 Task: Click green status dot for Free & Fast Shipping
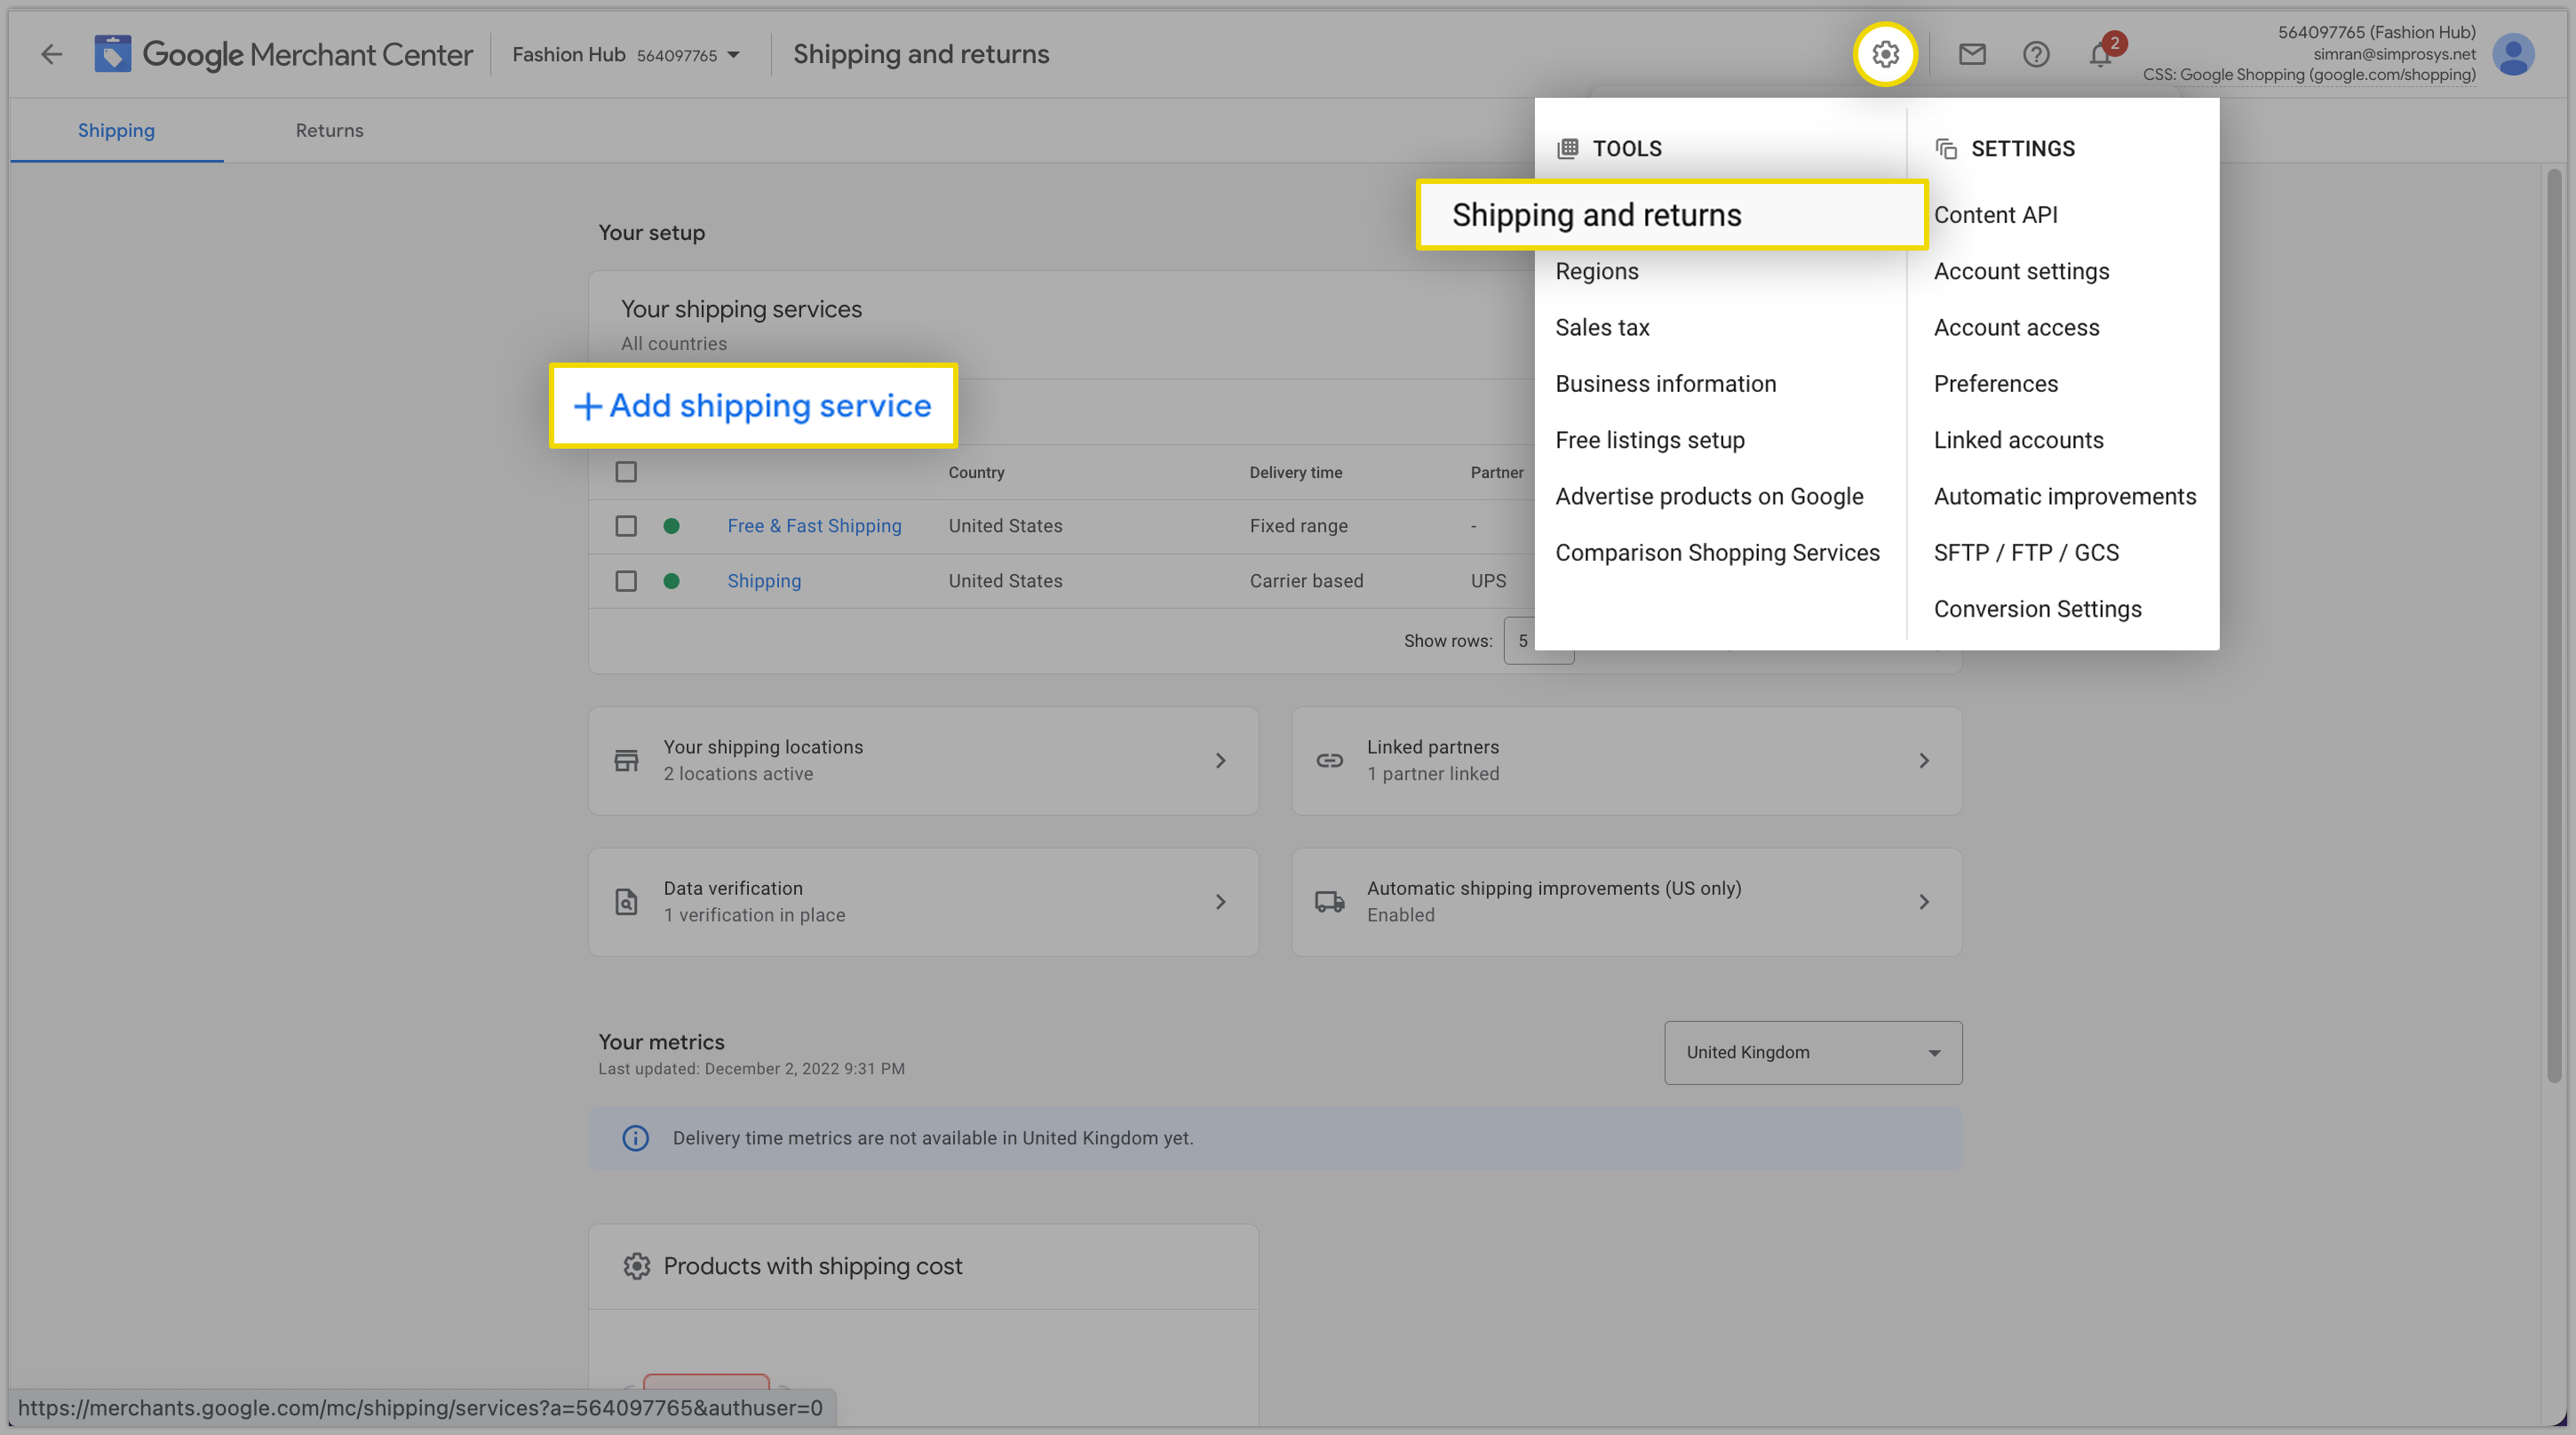point(671,525)
